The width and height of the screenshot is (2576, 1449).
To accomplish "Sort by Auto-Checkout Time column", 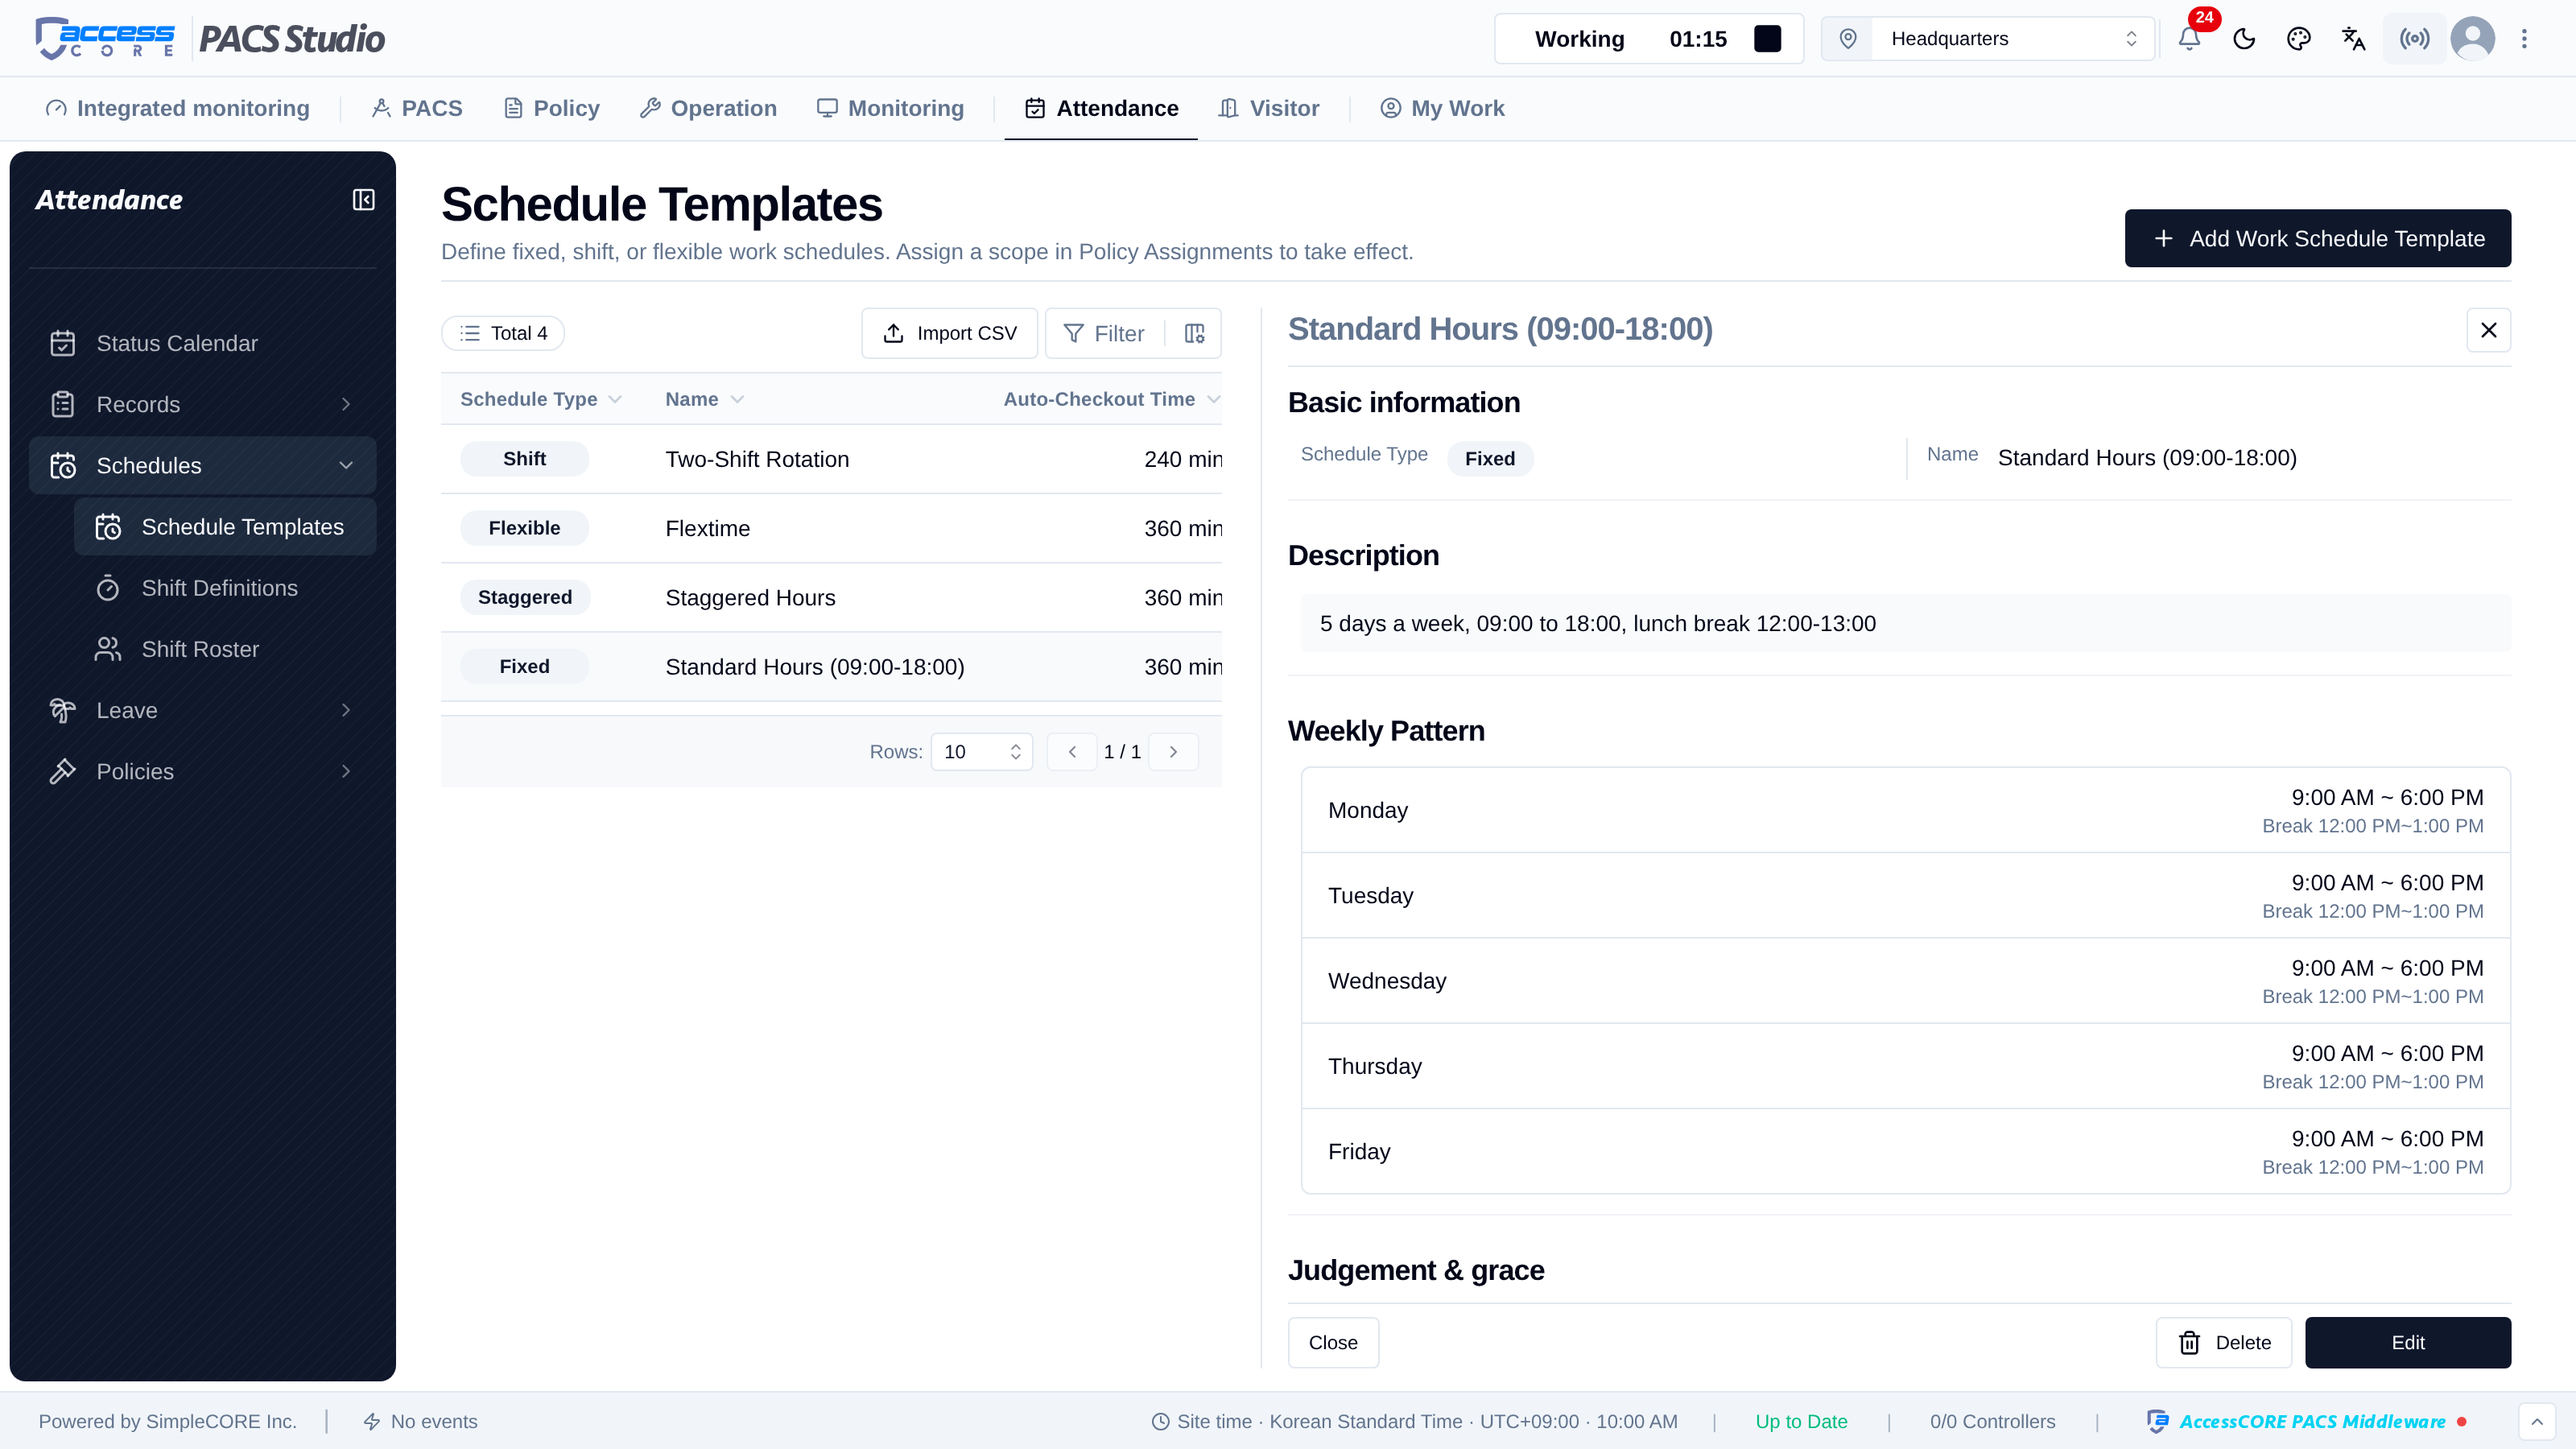I will pyautogui.click(x=1112, y=399).
